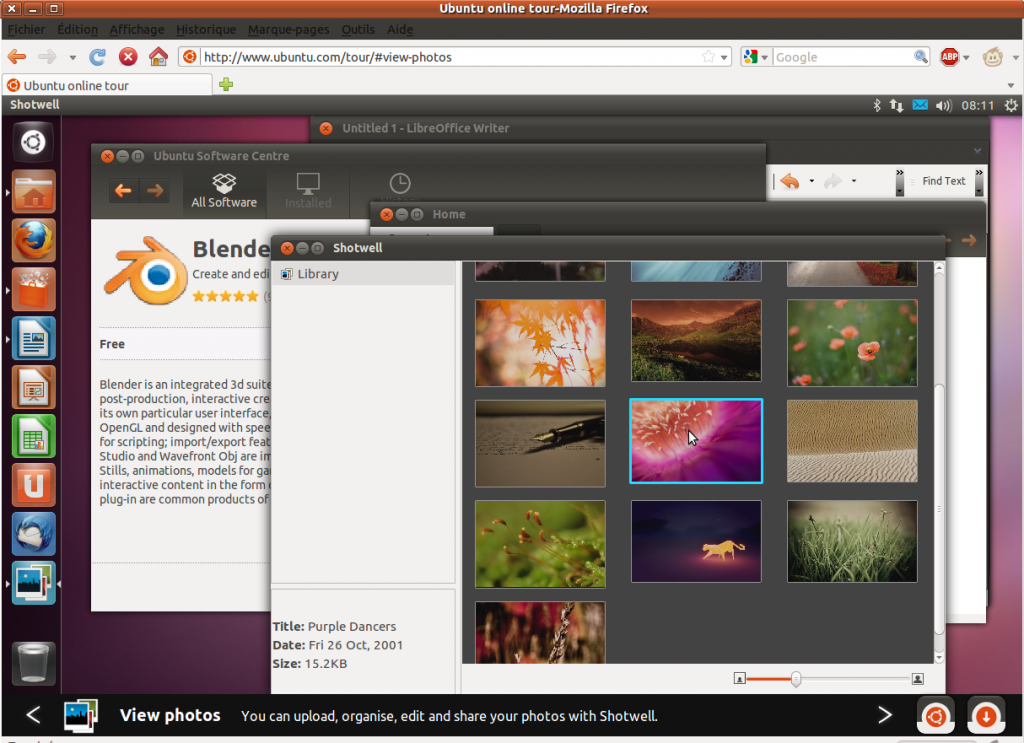Image resolution: width=1024 pixels, height=743 pixels.
Task: Launch LibreOffice Calc from the launcher
Action: (x=33, y=436)
